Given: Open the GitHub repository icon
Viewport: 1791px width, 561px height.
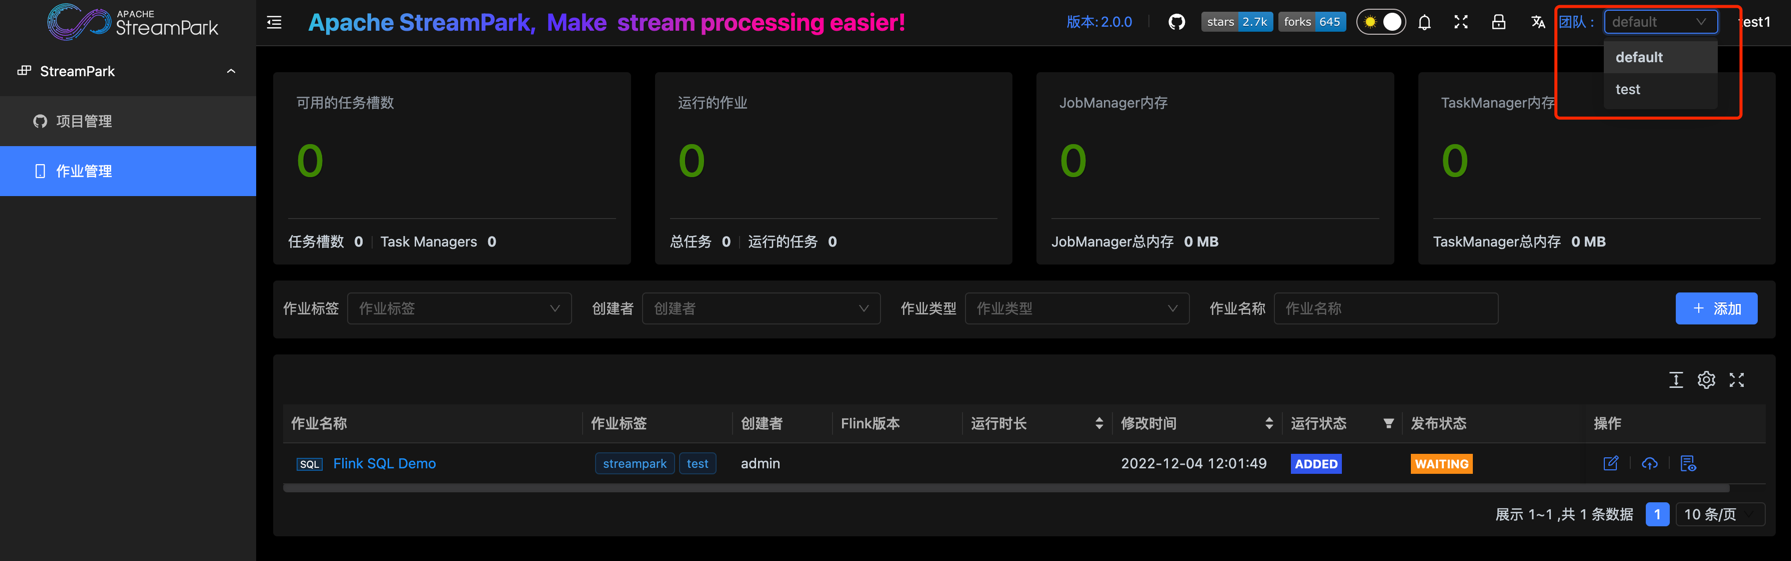Looking at the screenshot, I should [x=1176, y=22].
